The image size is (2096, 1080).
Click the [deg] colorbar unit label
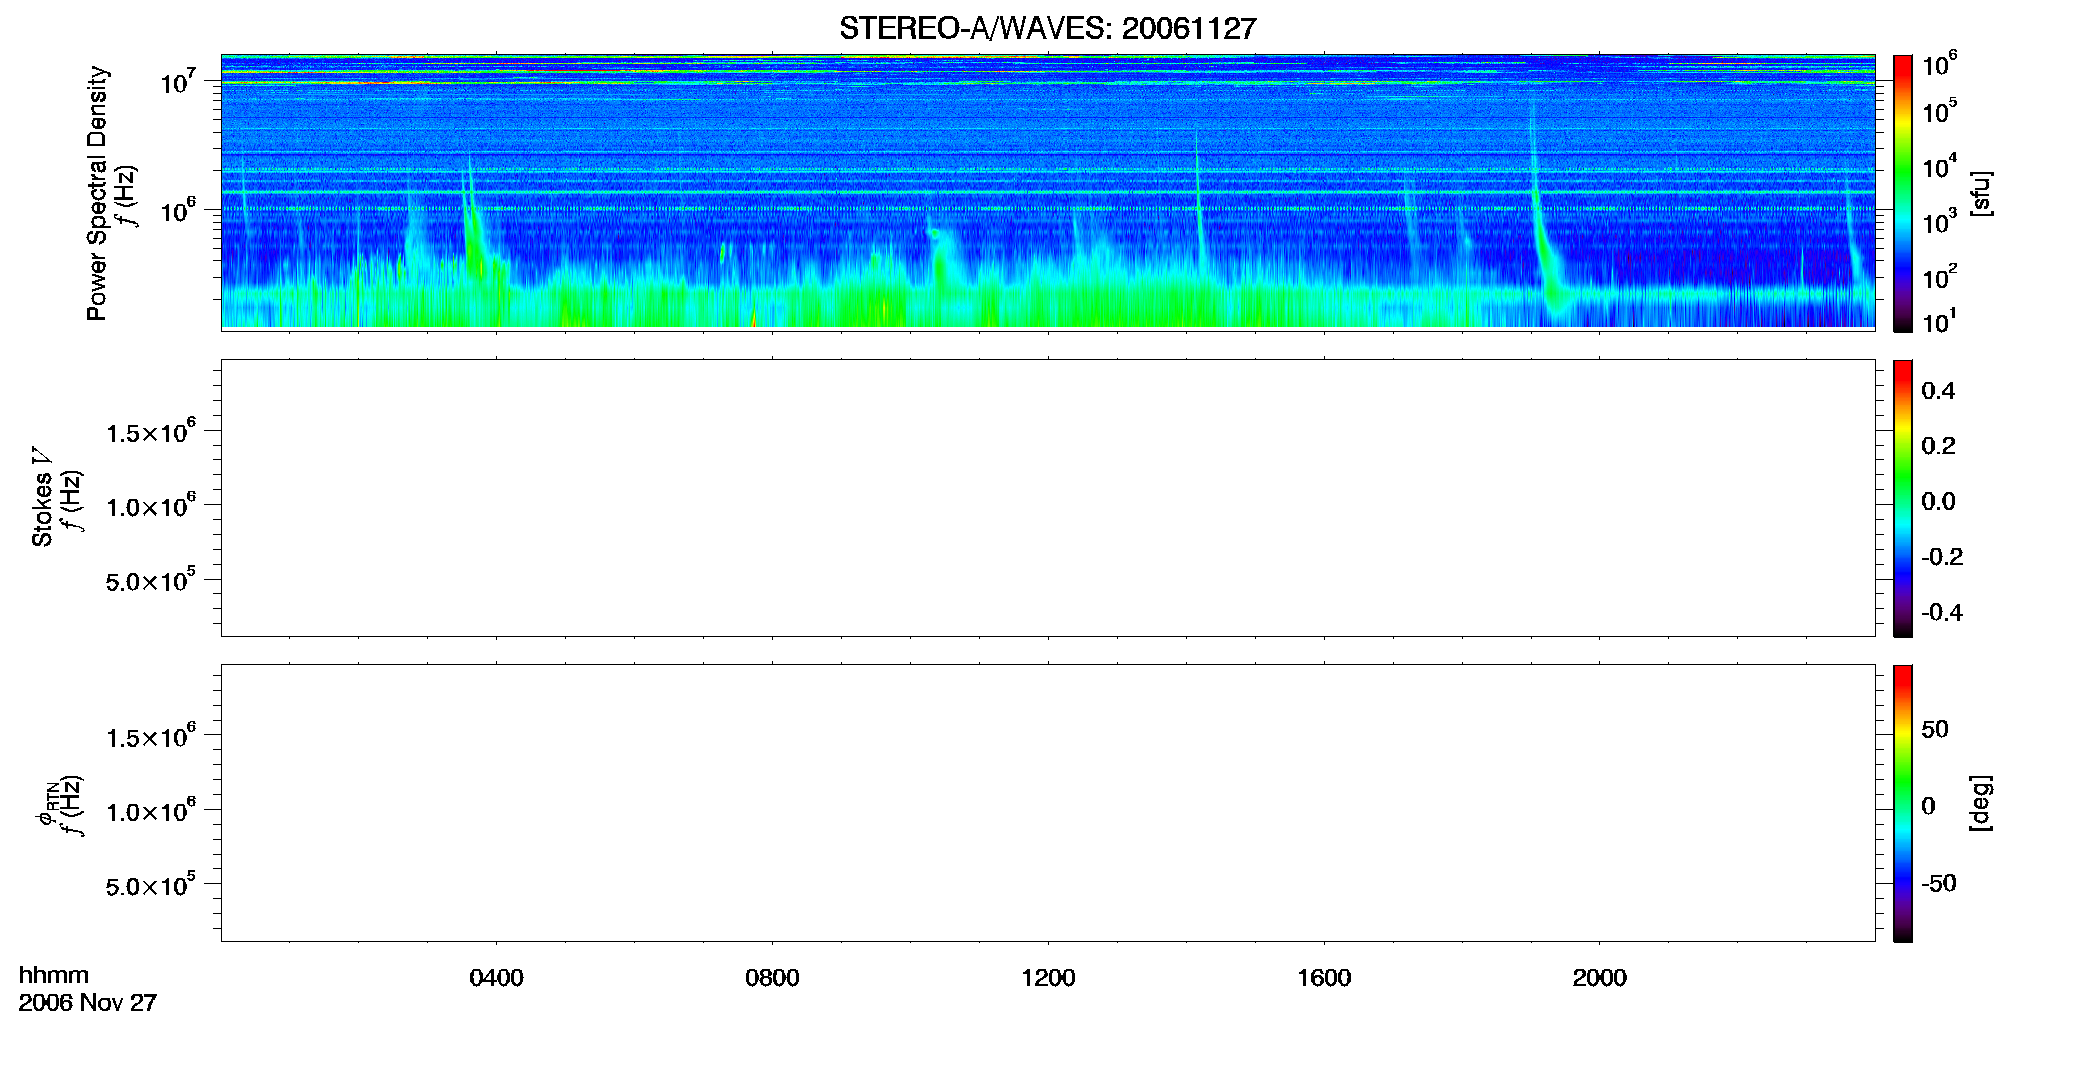(x=1980, y=803)
